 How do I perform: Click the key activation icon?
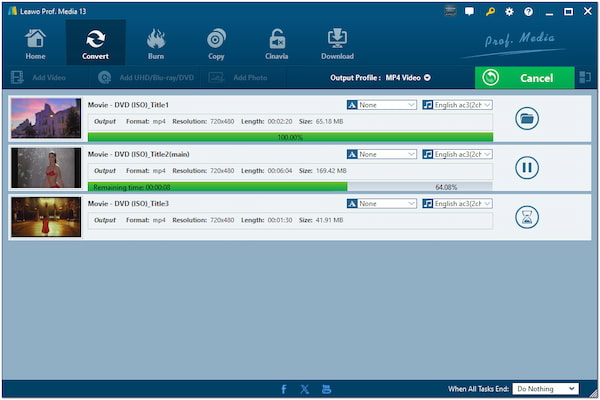point(490,12)
